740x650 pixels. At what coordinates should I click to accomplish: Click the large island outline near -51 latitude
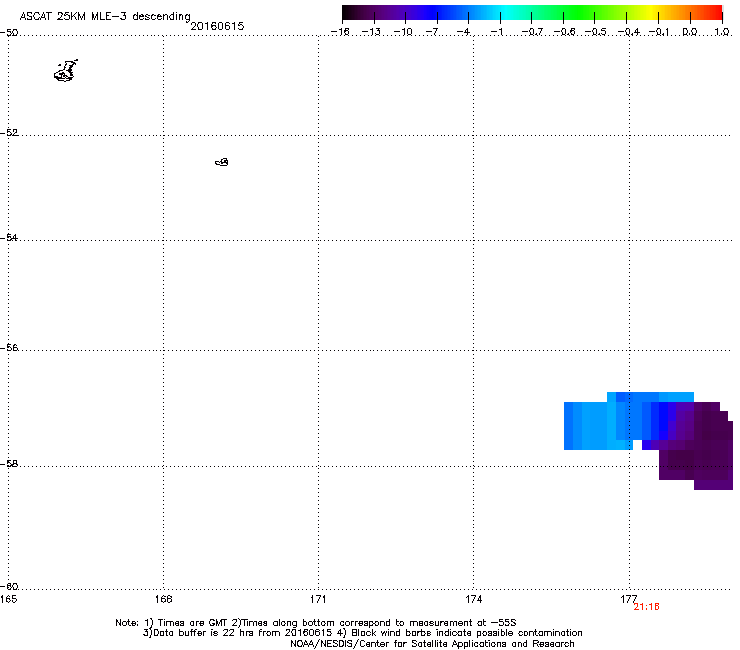[x=66, y=71]
